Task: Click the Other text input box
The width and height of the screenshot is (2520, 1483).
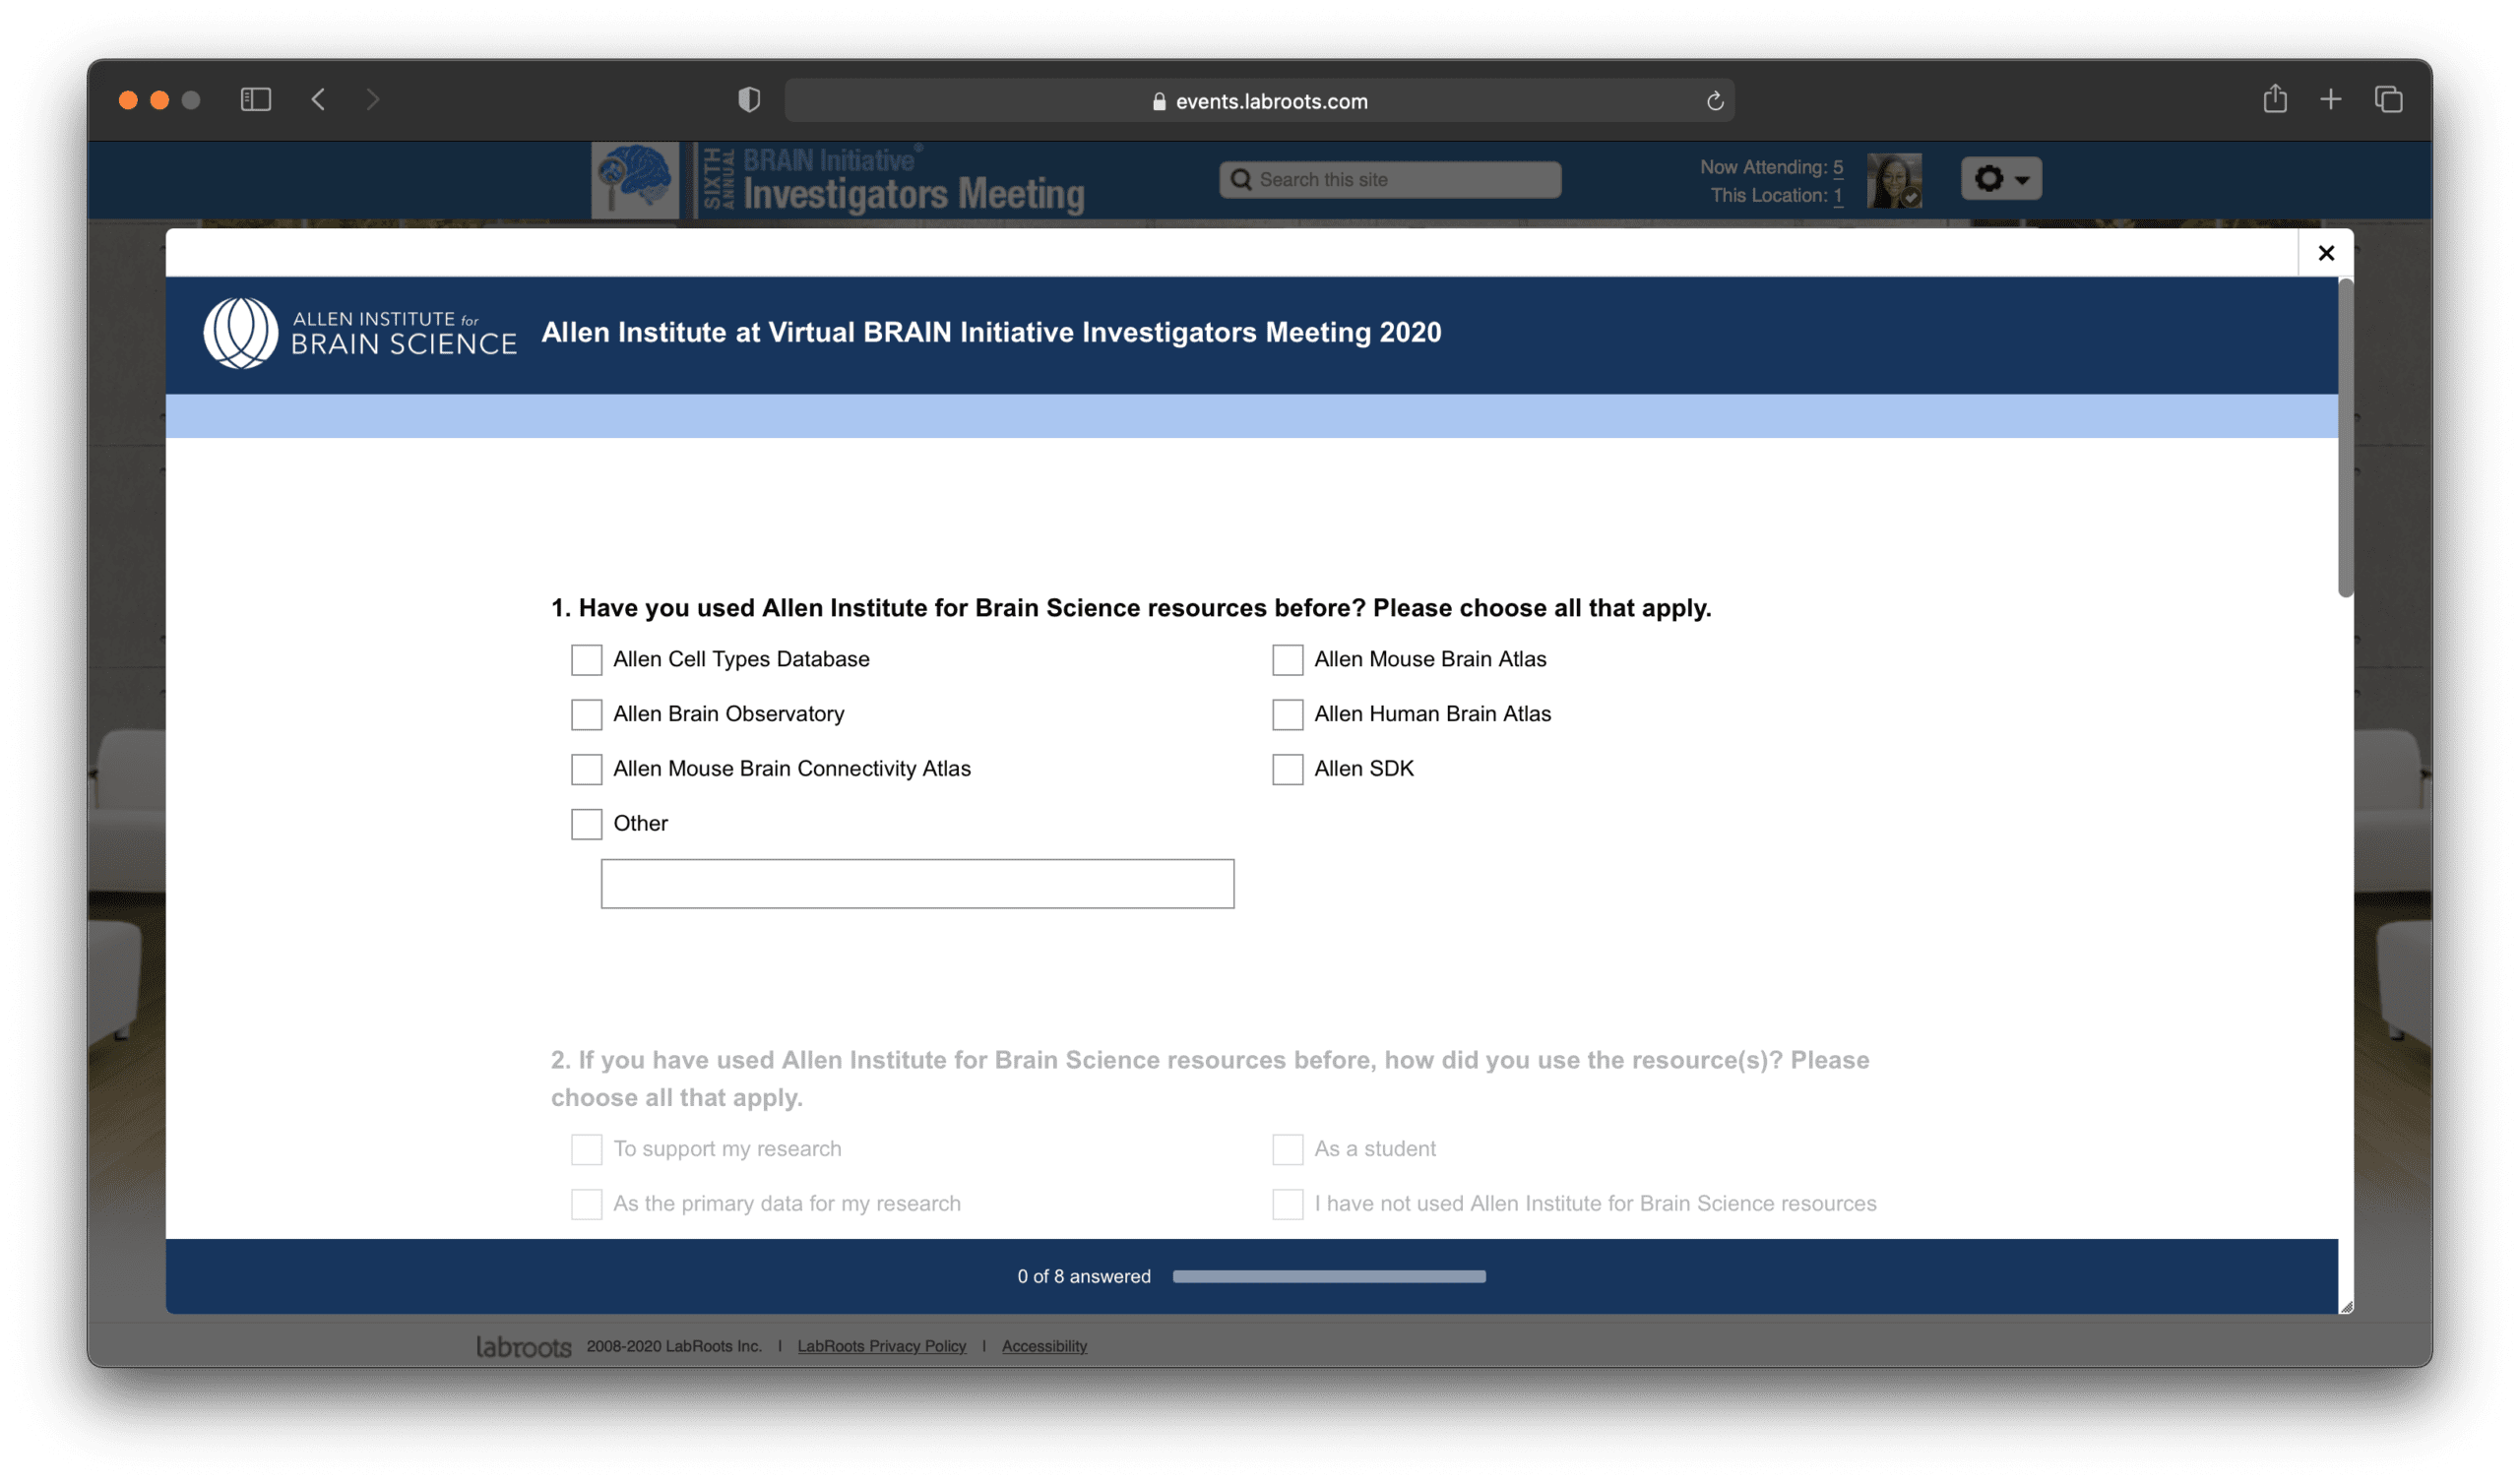Action: pos(917,884)
